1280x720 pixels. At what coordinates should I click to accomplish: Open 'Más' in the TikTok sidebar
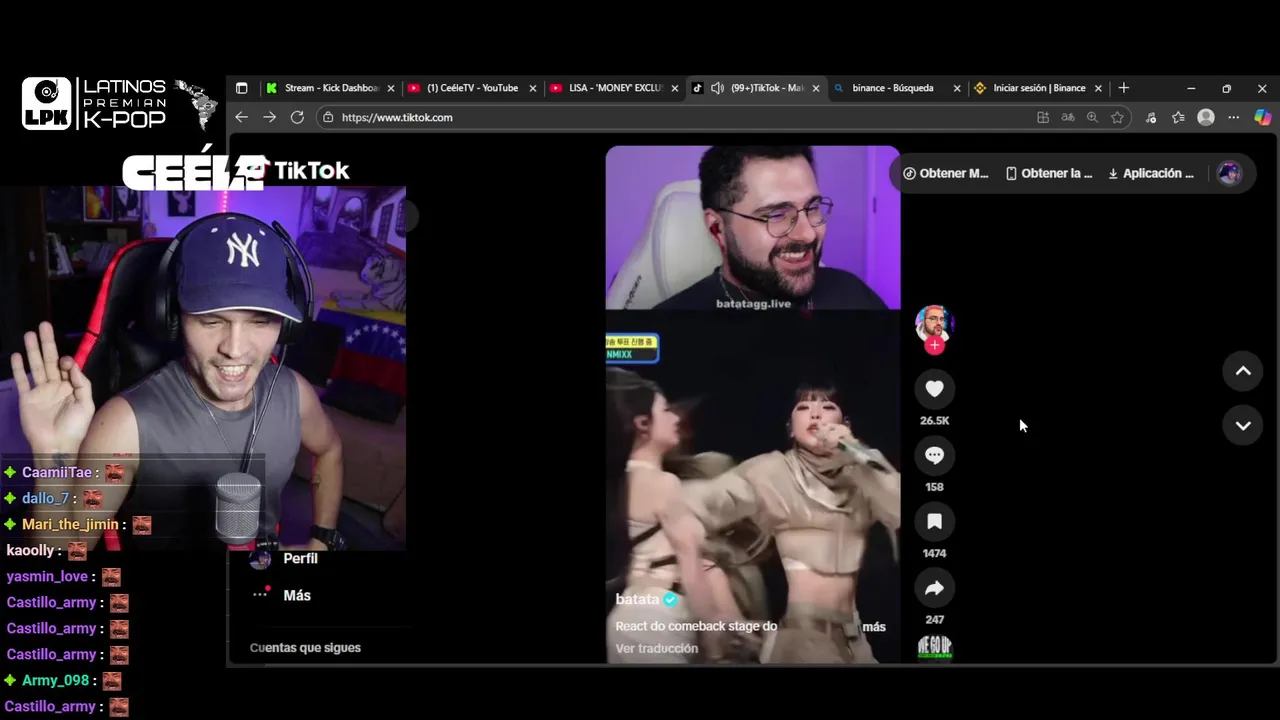[296, 595]
